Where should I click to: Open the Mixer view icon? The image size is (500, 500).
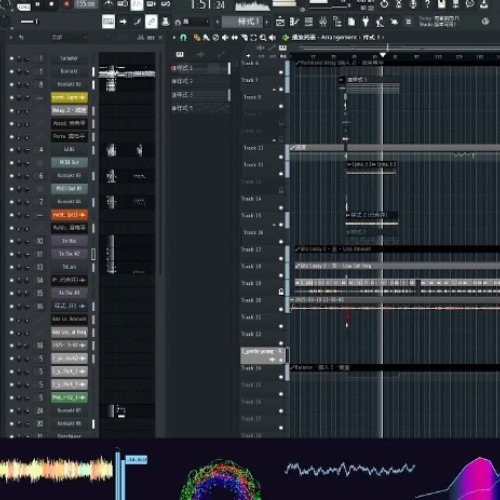point(323,22)
